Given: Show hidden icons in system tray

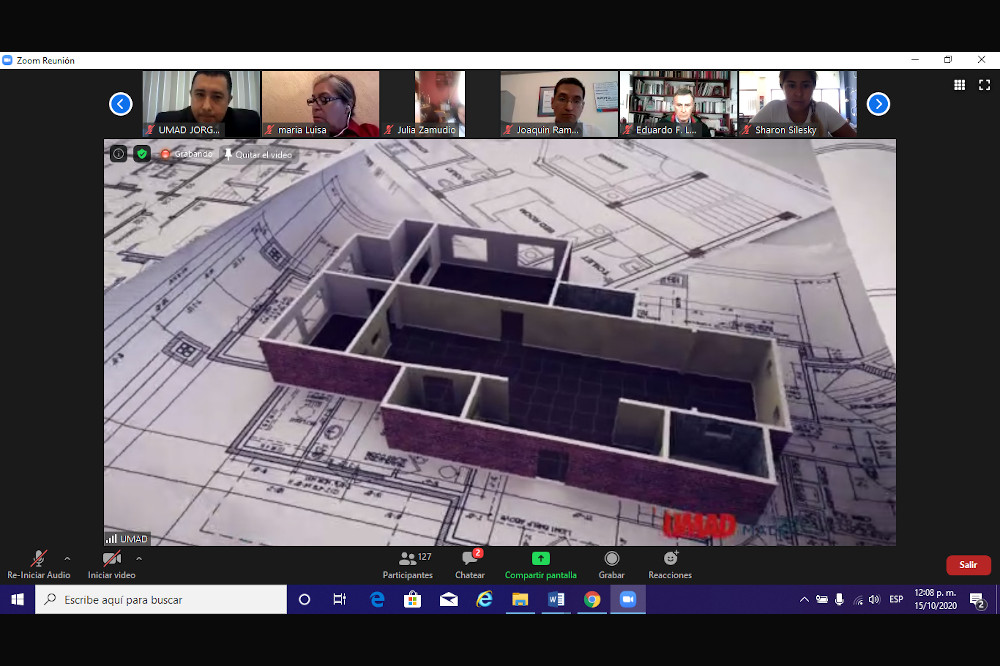Looking at the screenshot, I should [x=804, y=600].
